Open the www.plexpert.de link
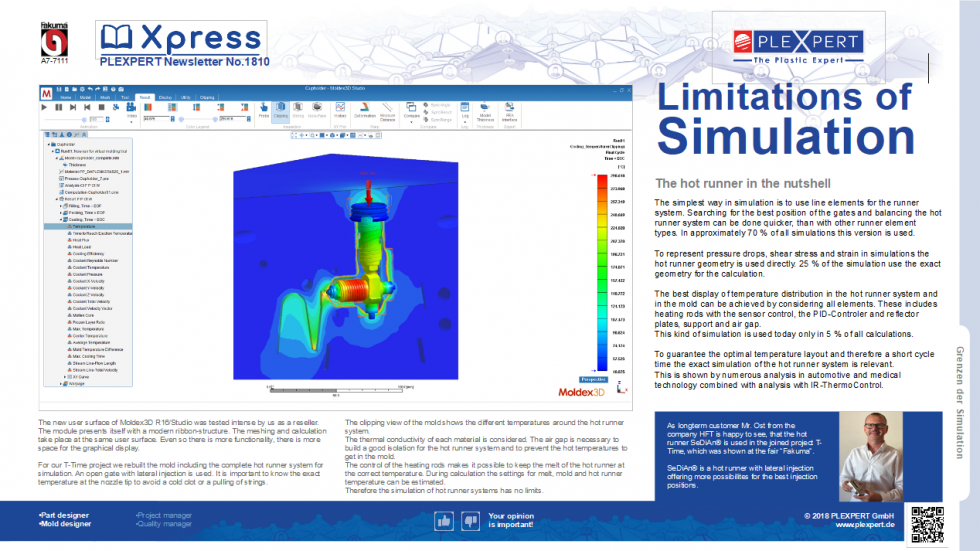Screen dimensions: 980x551 coord(864,524)
